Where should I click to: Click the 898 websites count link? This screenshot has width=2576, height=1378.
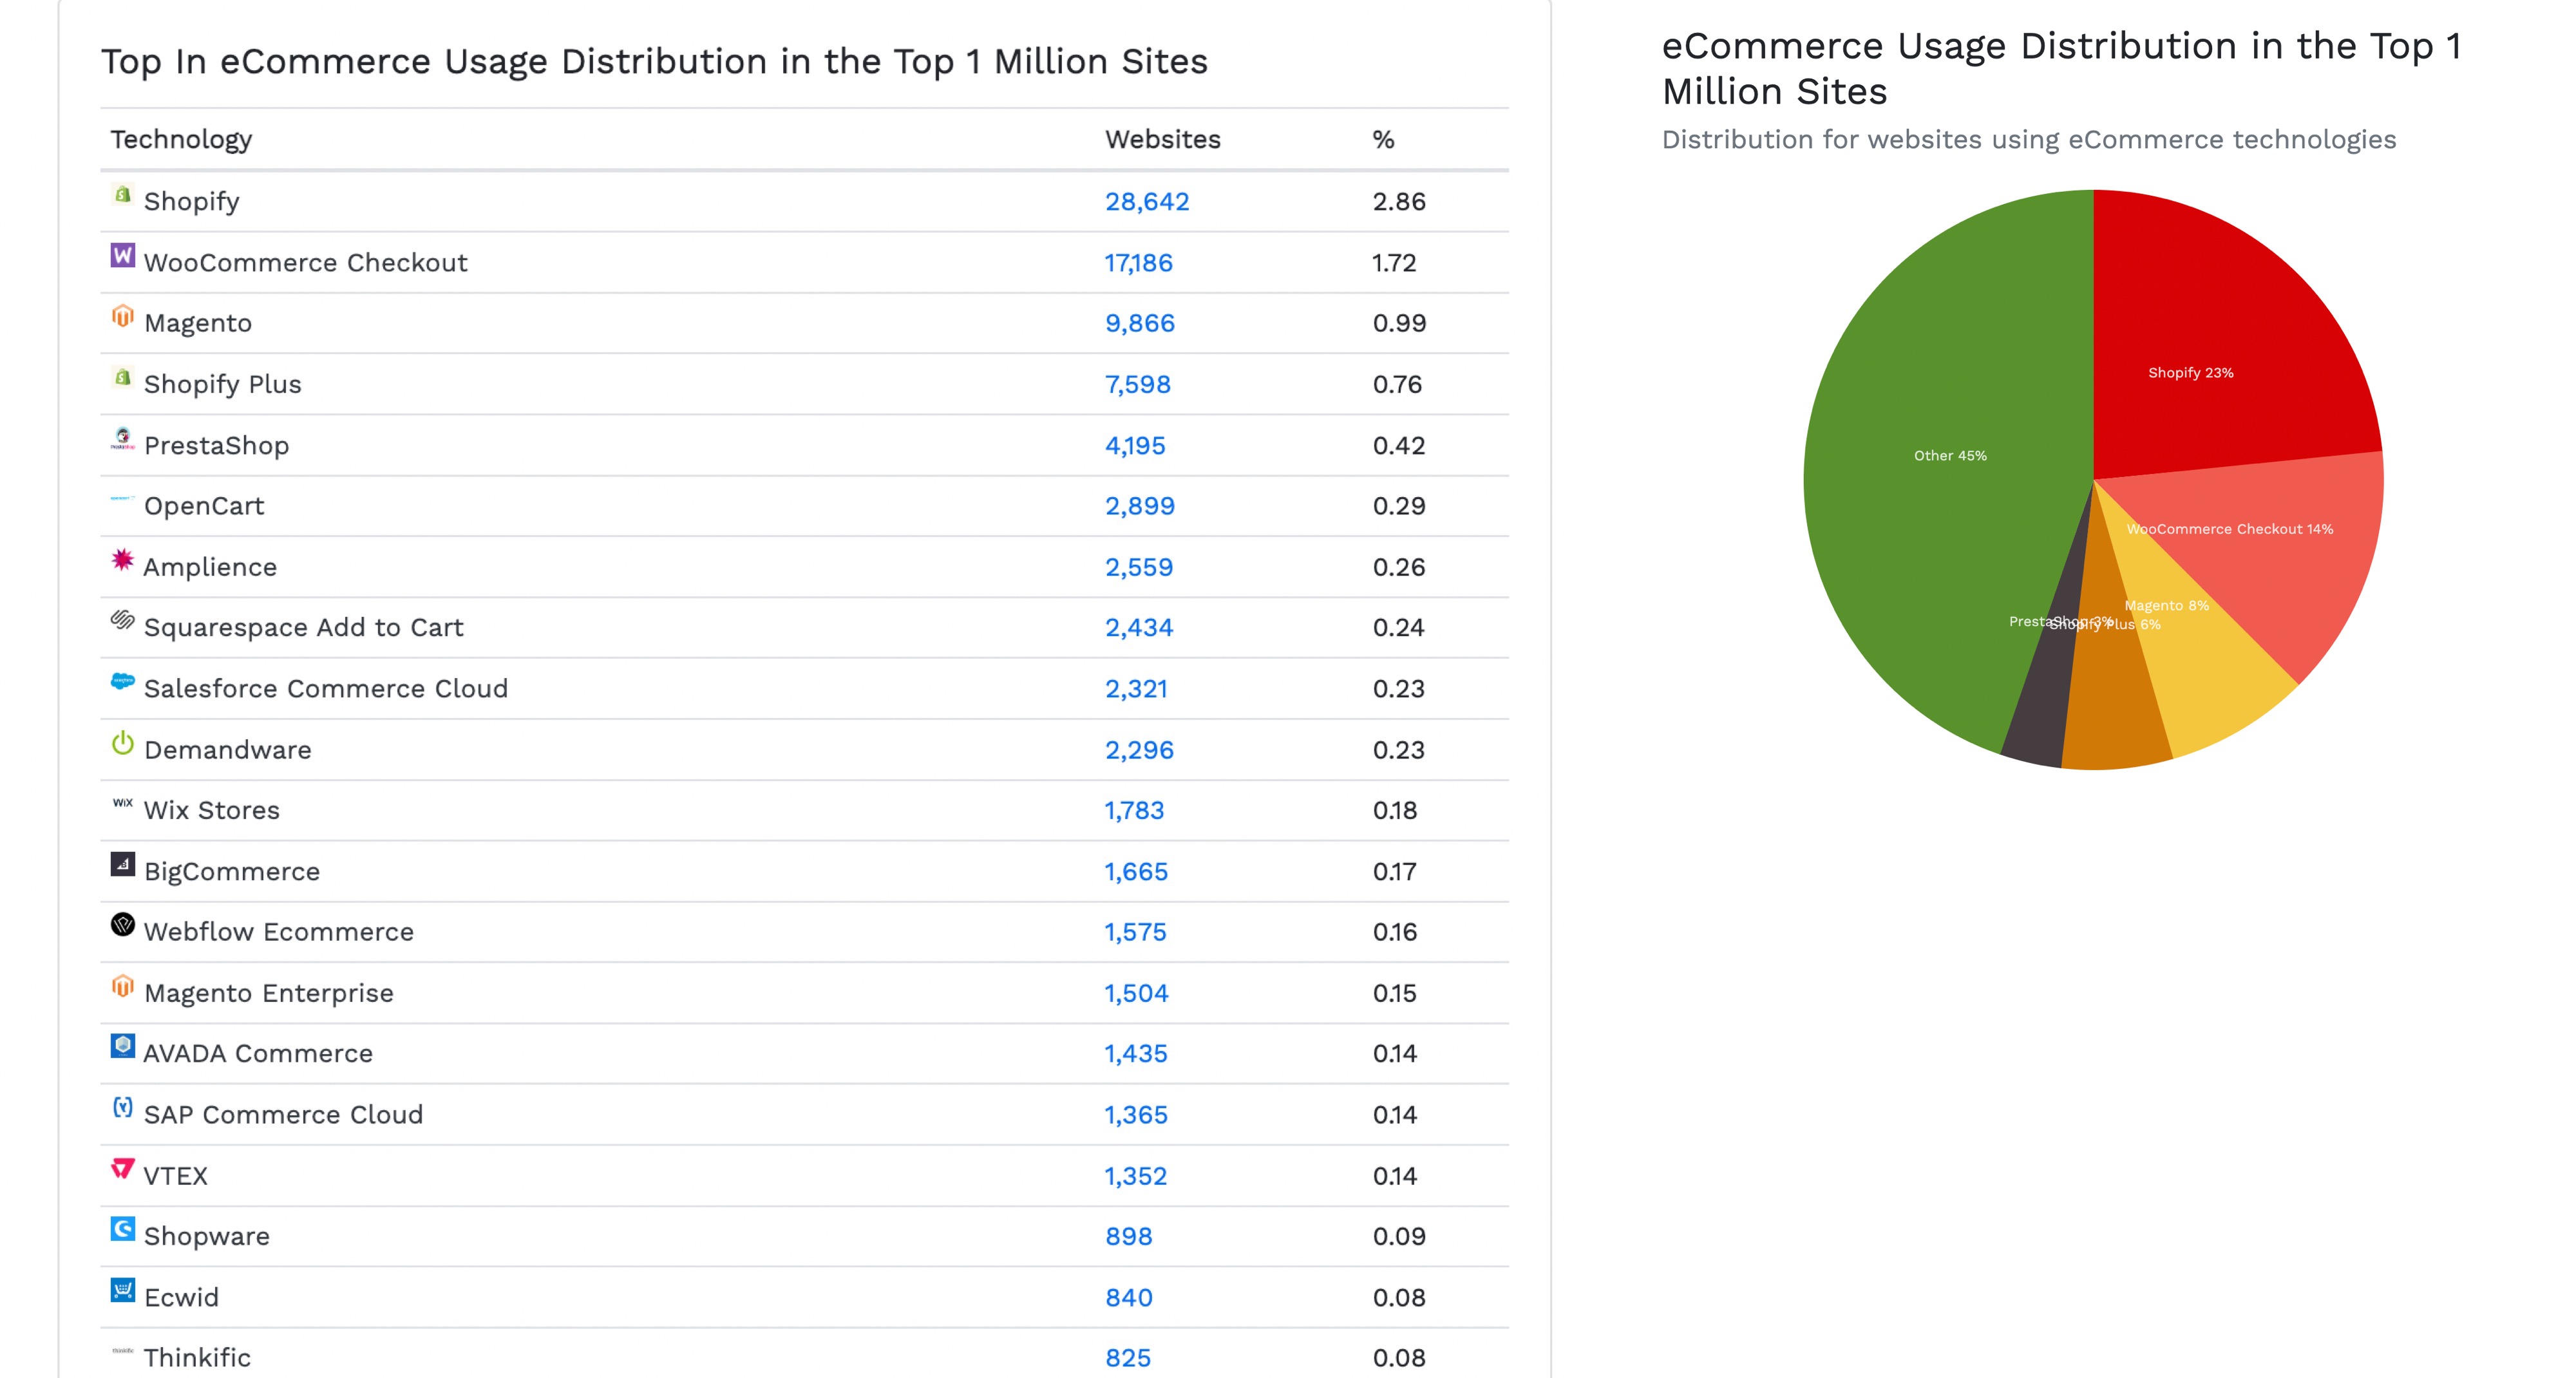[1128, 1237]
